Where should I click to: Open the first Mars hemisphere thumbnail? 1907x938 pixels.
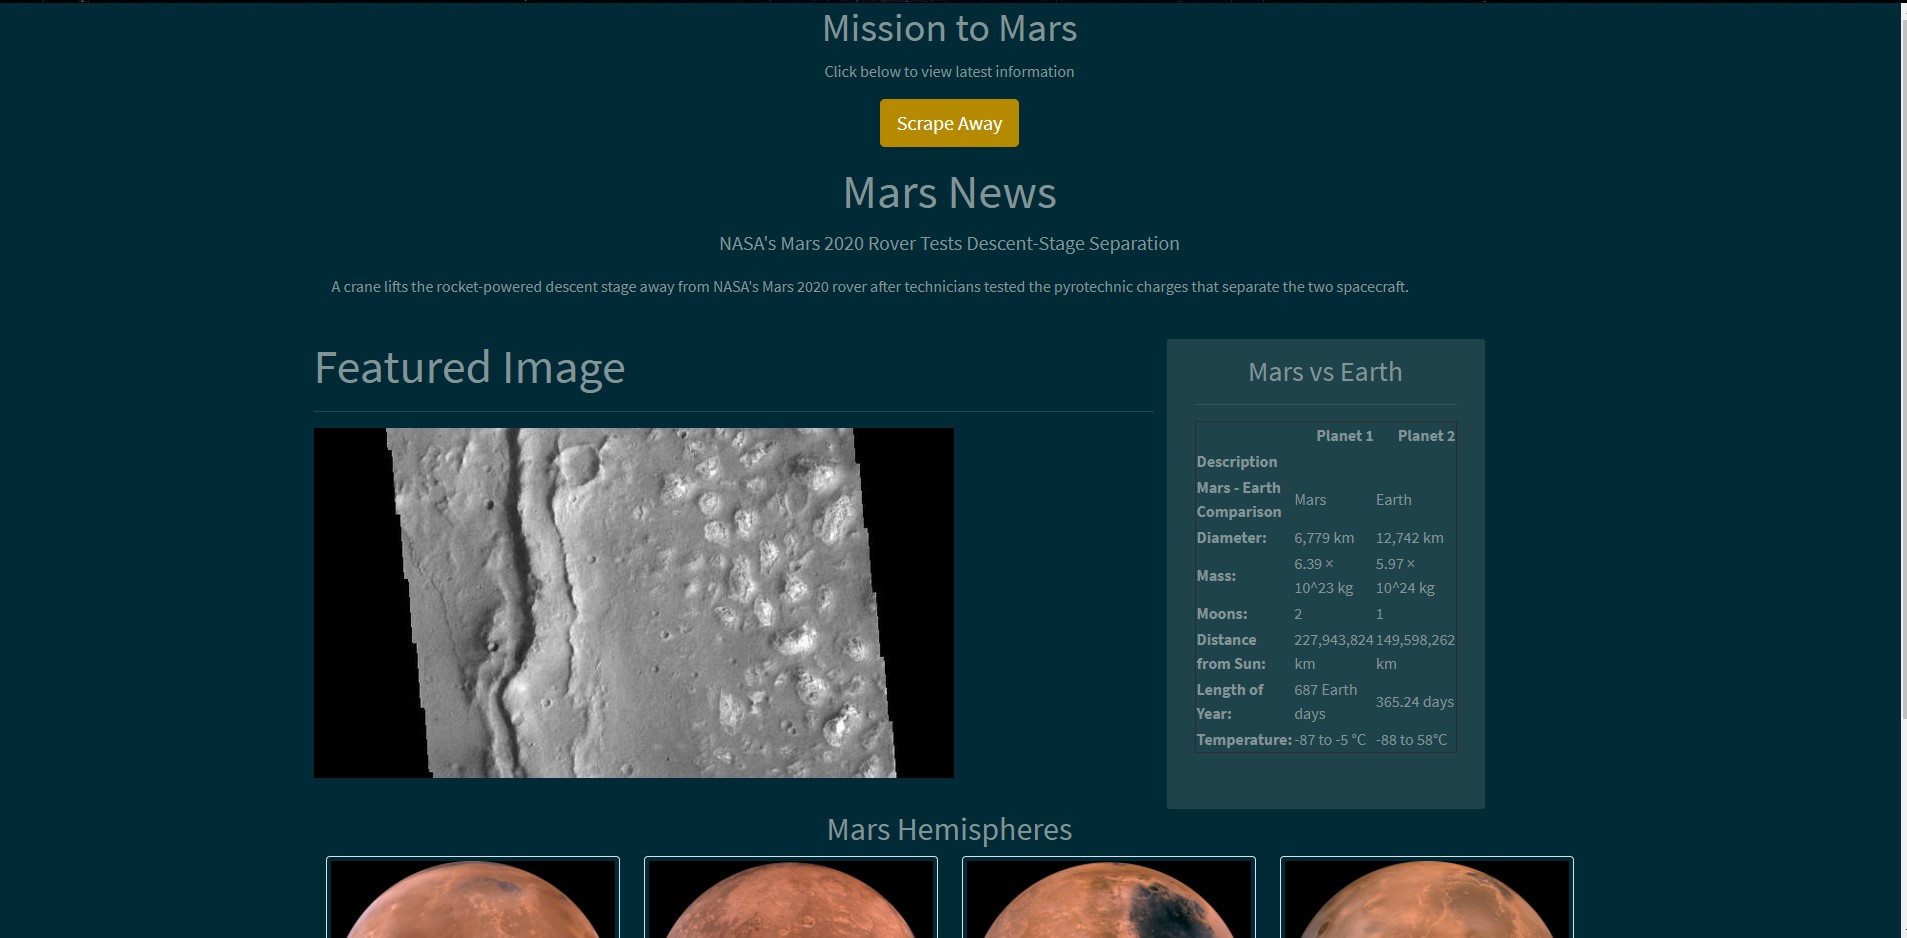[x=473, y=898]
